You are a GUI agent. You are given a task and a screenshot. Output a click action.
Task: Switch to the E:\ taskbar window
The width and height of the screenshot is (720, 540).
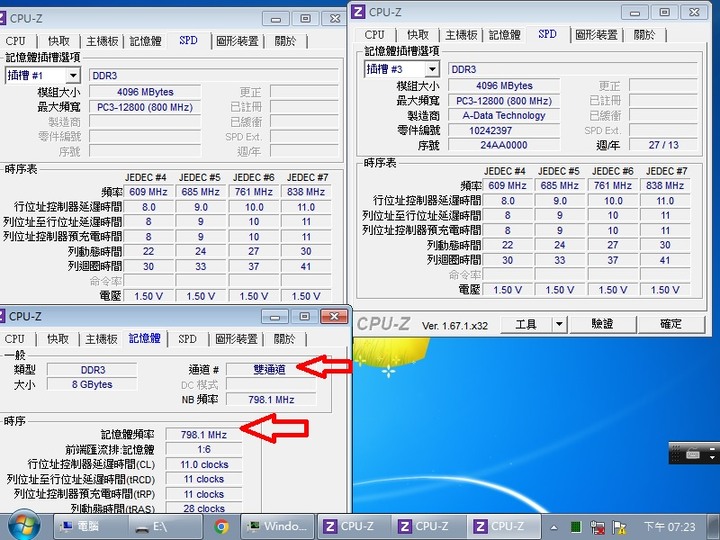[x=165, y=526]
